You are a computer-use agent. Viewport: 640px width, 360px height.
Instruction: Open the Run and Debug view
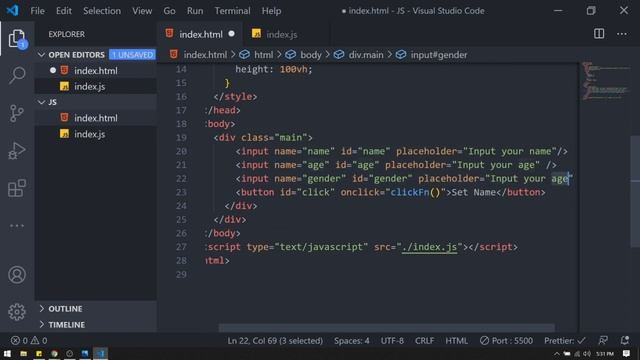(x=17, y=151)
